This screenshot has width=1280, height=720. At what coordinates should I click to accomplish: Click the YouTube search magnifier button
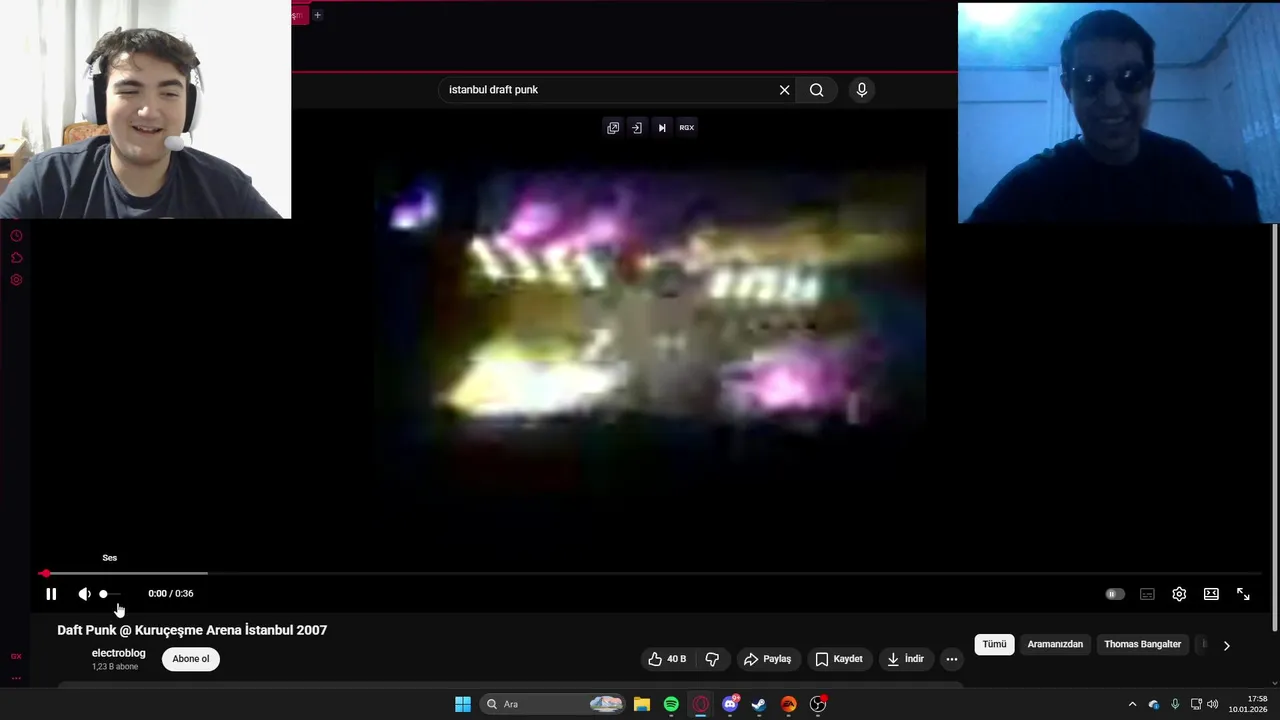pos(817,90)
